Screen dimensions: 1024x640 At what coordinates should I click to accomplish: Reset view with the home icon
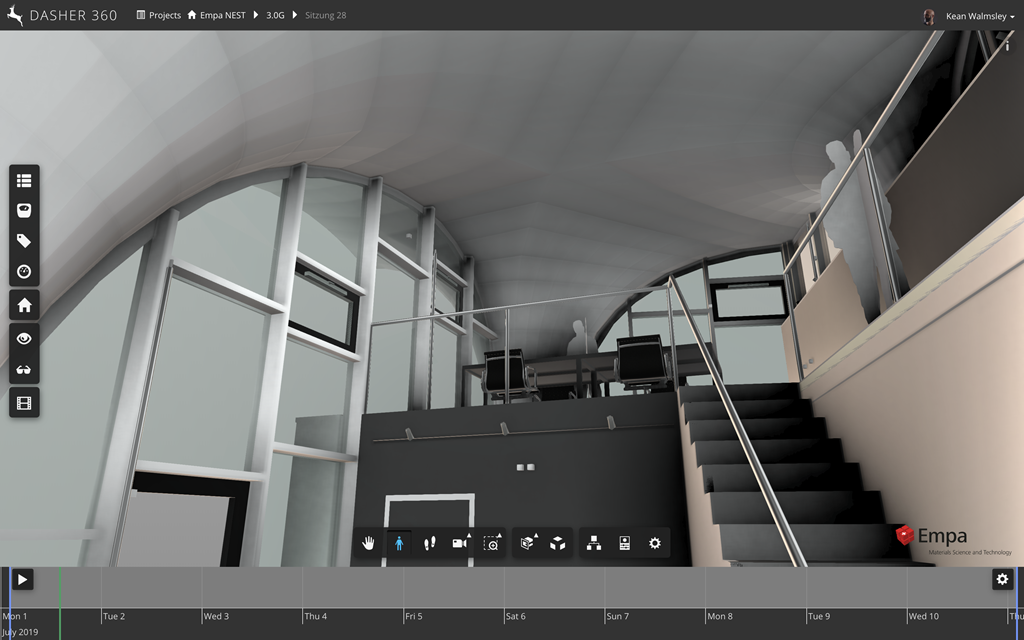point(24,305)
